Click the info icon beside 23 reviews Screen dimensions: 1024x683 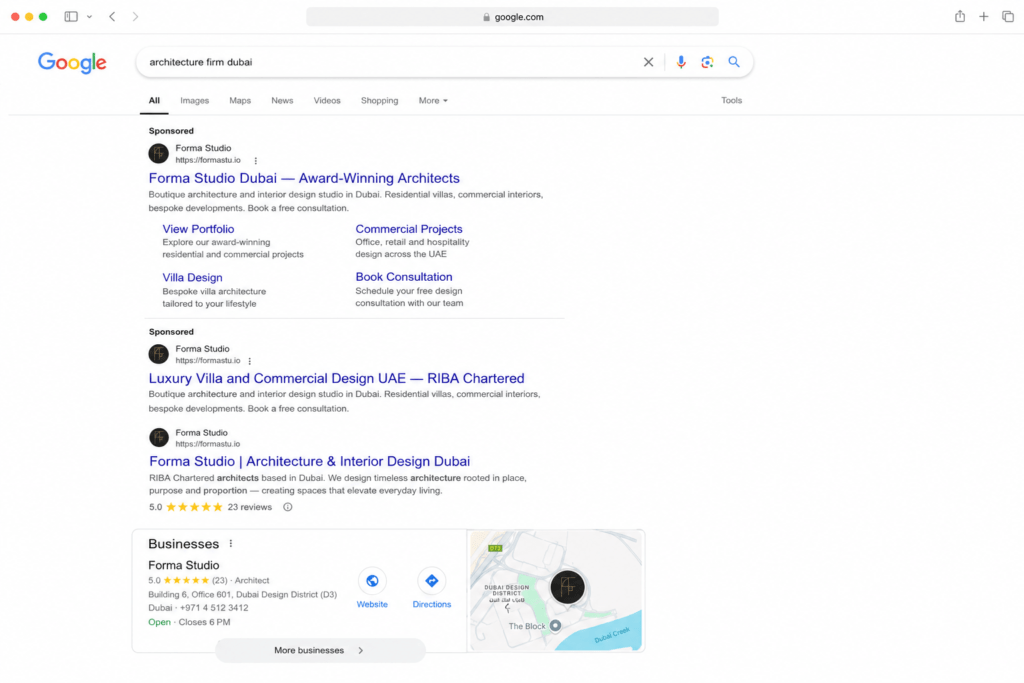pyautogui.click(x=287, y=507)
